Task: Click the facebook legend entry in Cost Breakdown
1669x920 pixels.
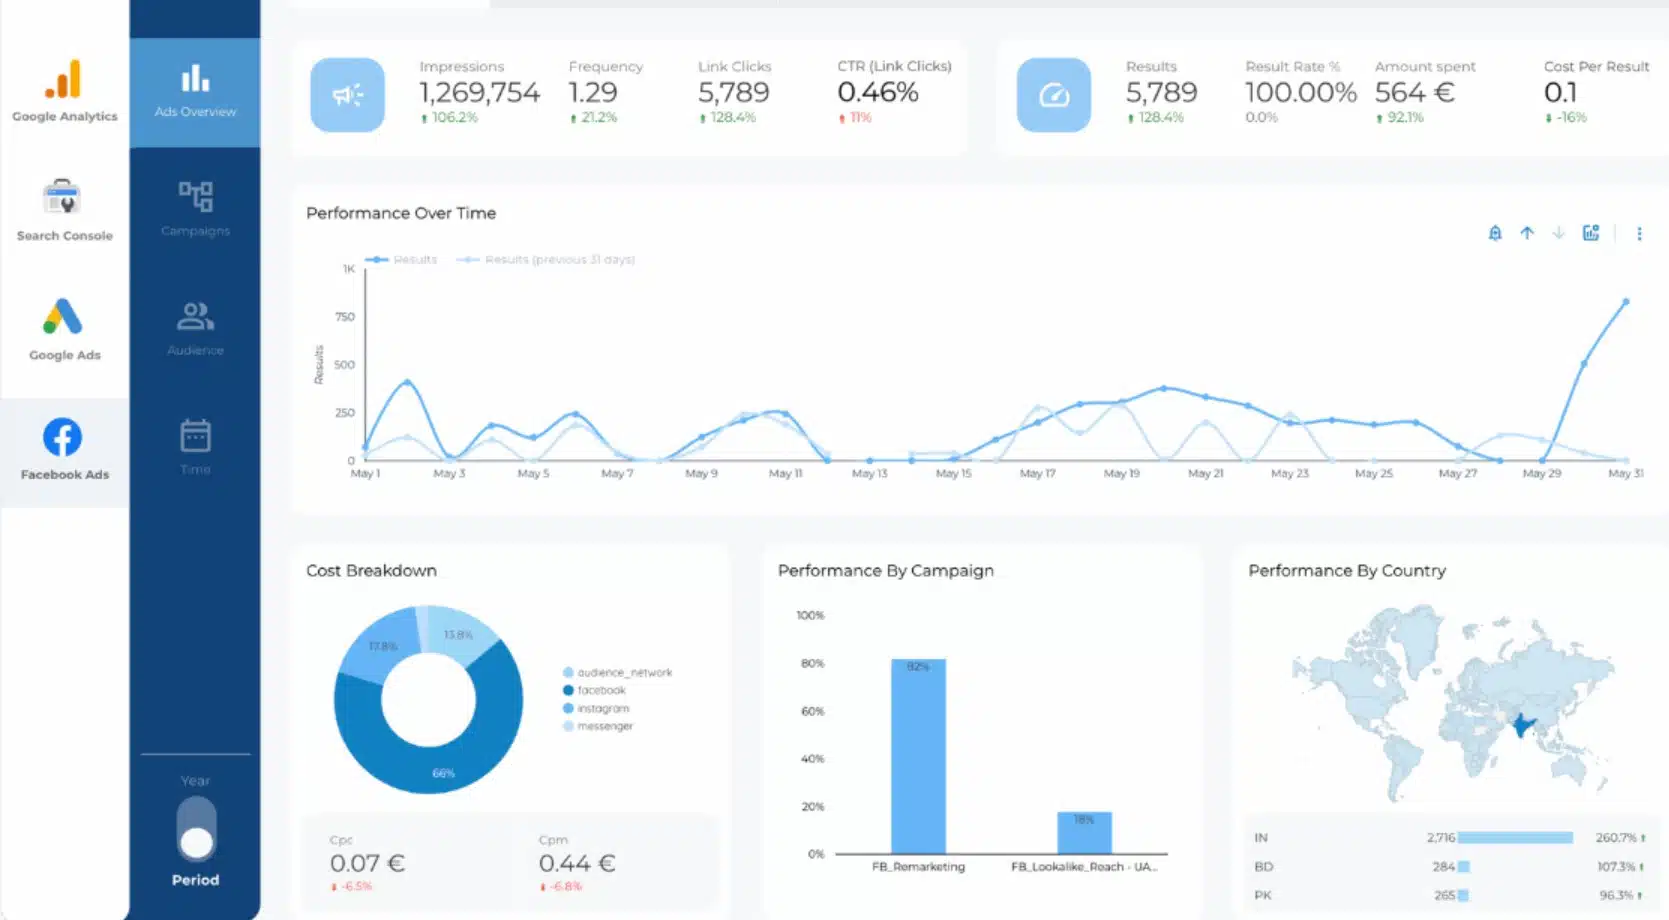Action: point(602,689)
